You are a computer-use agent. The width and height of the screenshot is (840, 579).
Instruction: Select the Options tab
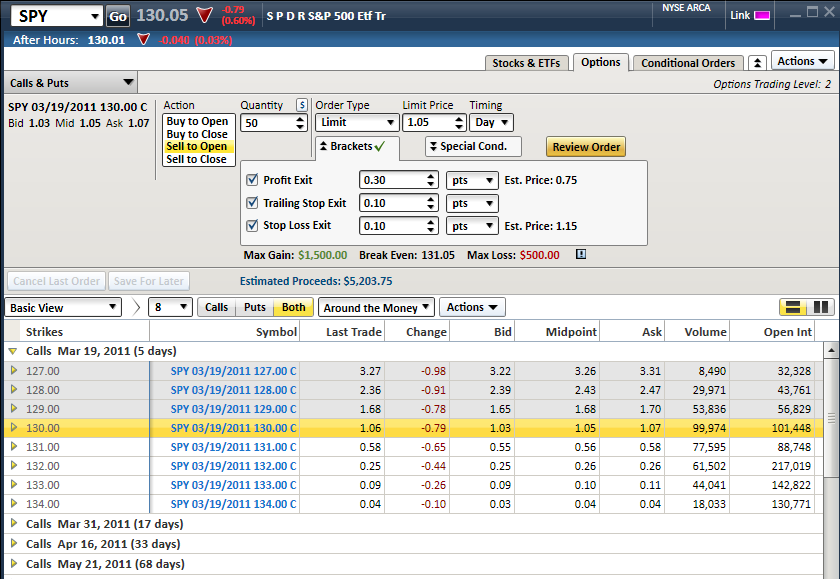[601, 62]
